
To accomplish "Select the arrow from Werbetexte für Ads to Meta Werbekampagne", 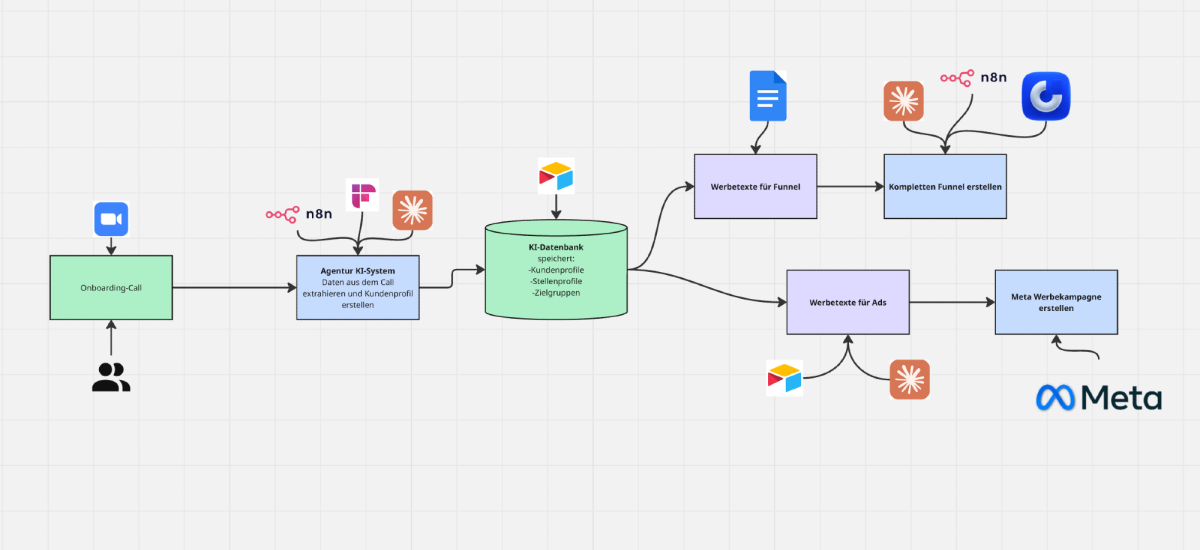I will coord(952,302).
